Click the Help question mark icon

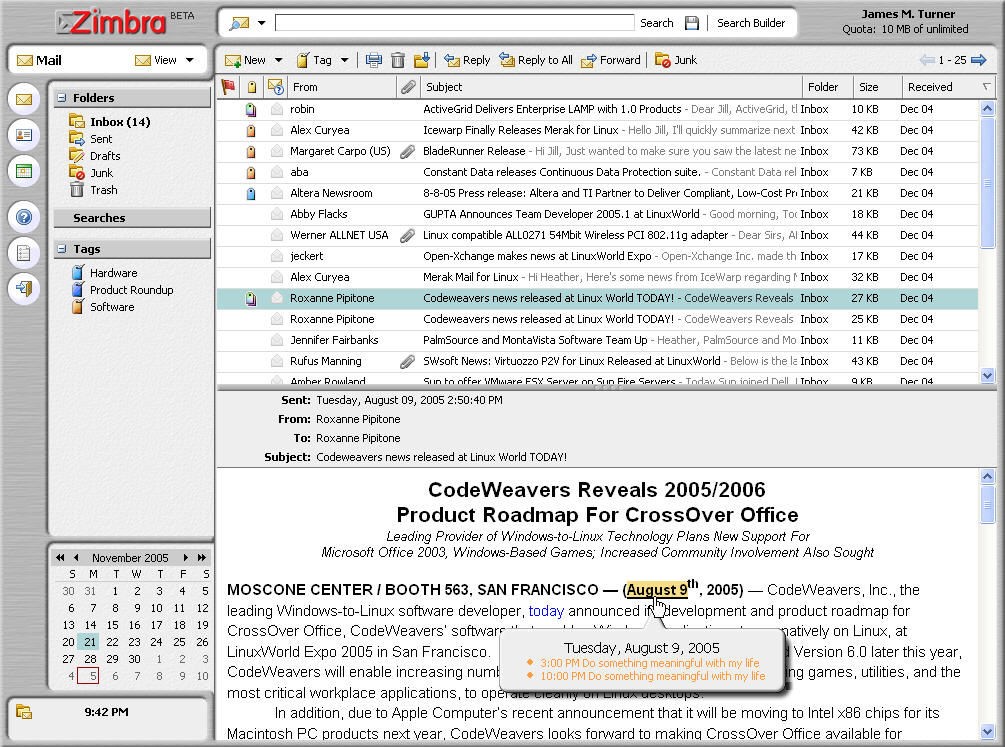click(24, 217)
